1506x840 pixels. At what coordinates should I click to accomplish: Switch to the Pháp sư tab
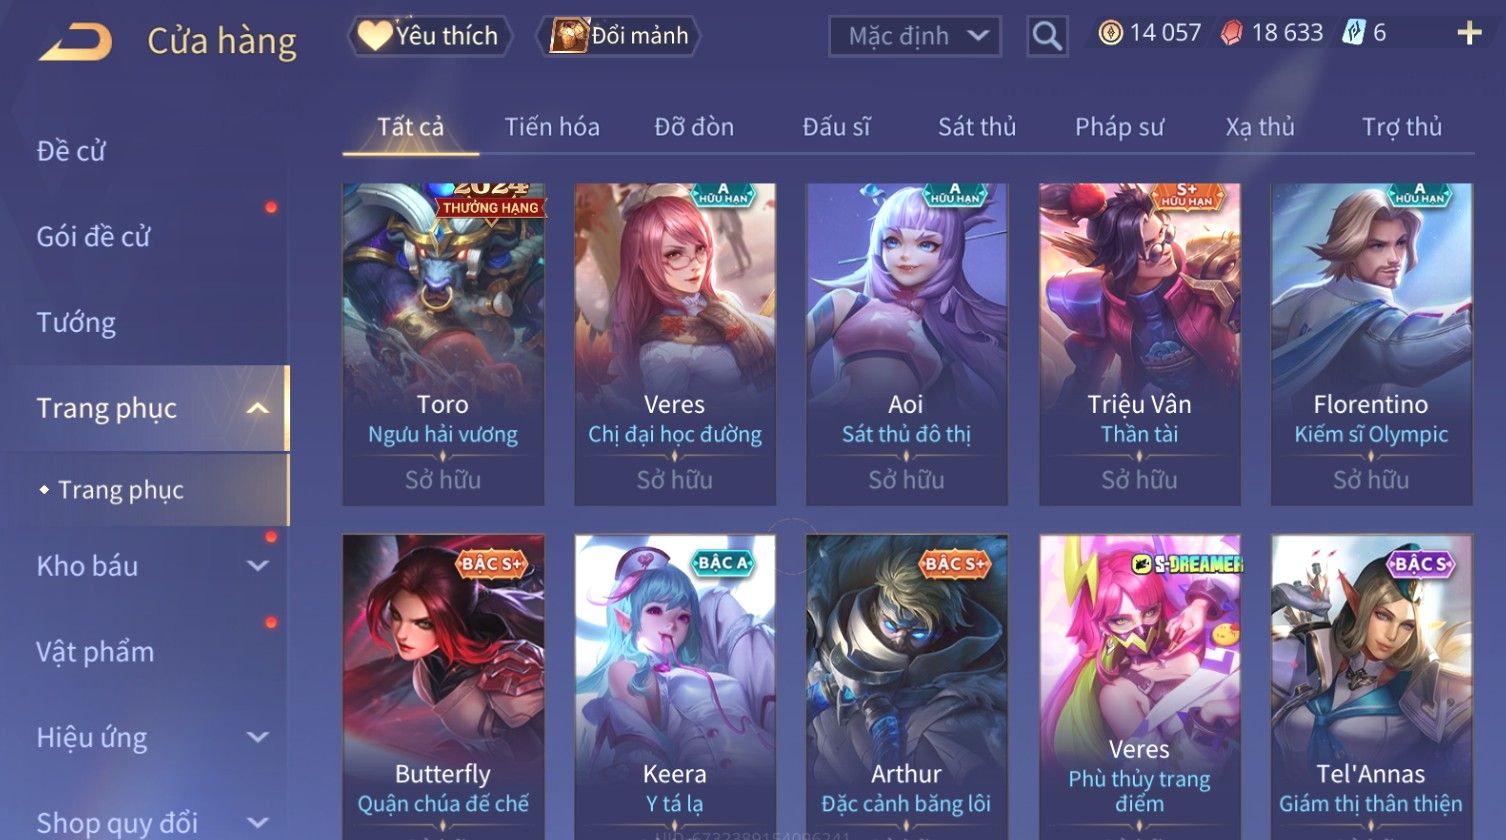(x=1119, y=127)
